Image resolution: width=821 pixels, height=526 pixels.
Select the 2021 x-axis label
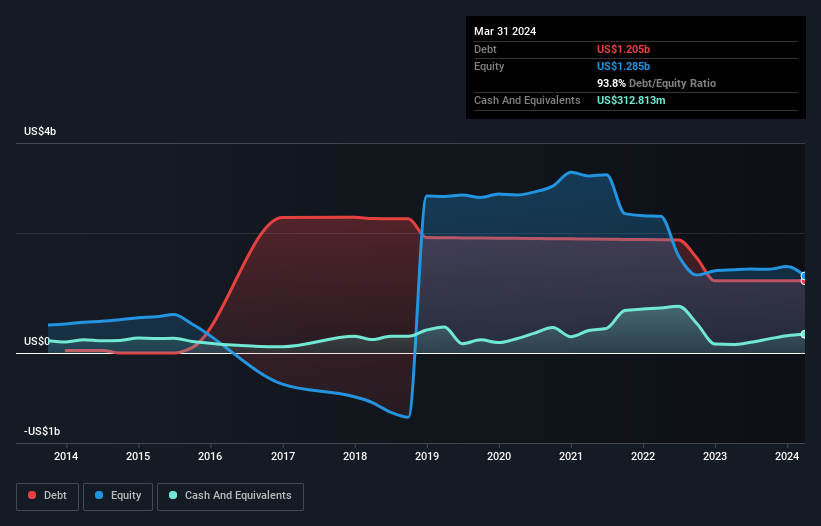[571, 456]
